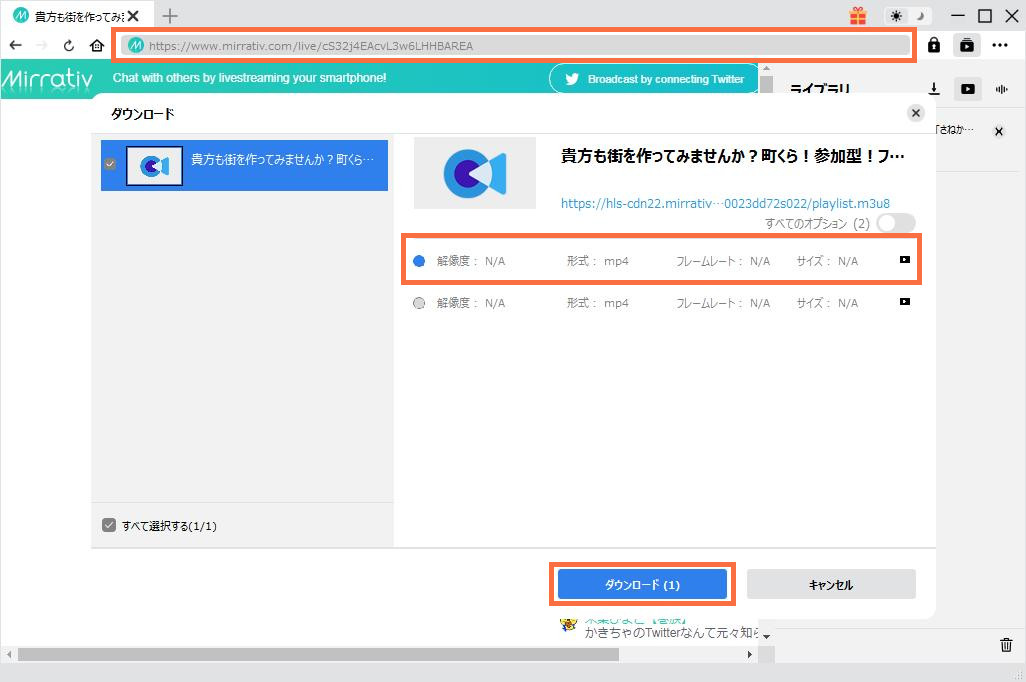This screenshot has width=1026, height=682.
Task: Click the gift box icon
Action: pos(858,16)
